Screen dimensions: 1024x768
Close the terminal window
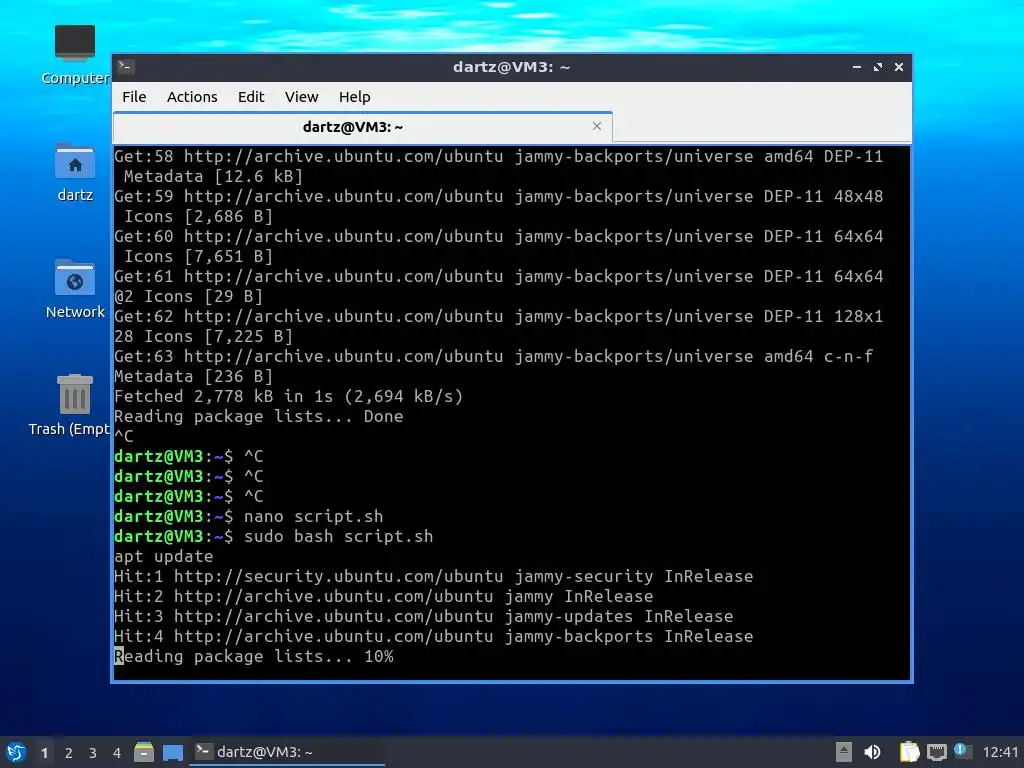pyautogui.click(x=899, y=67)
